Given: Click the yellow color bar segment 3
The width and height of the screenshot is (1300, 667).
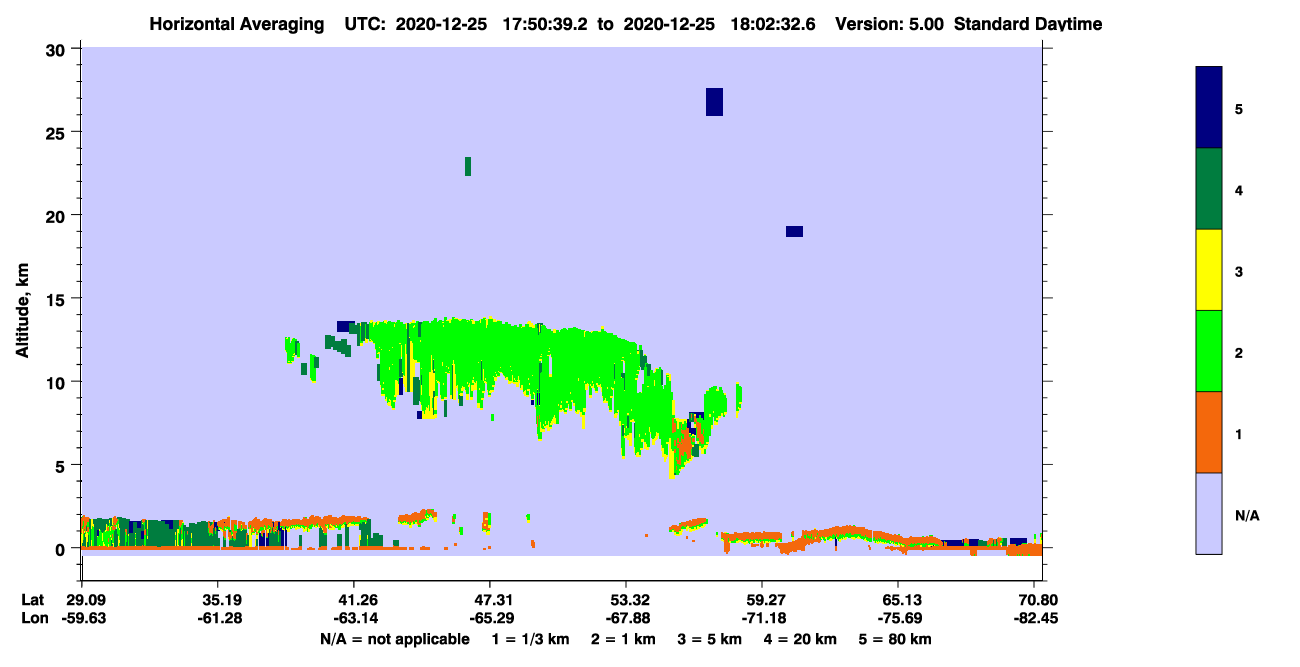Looking at the screenshot, I should [1209, 270].
